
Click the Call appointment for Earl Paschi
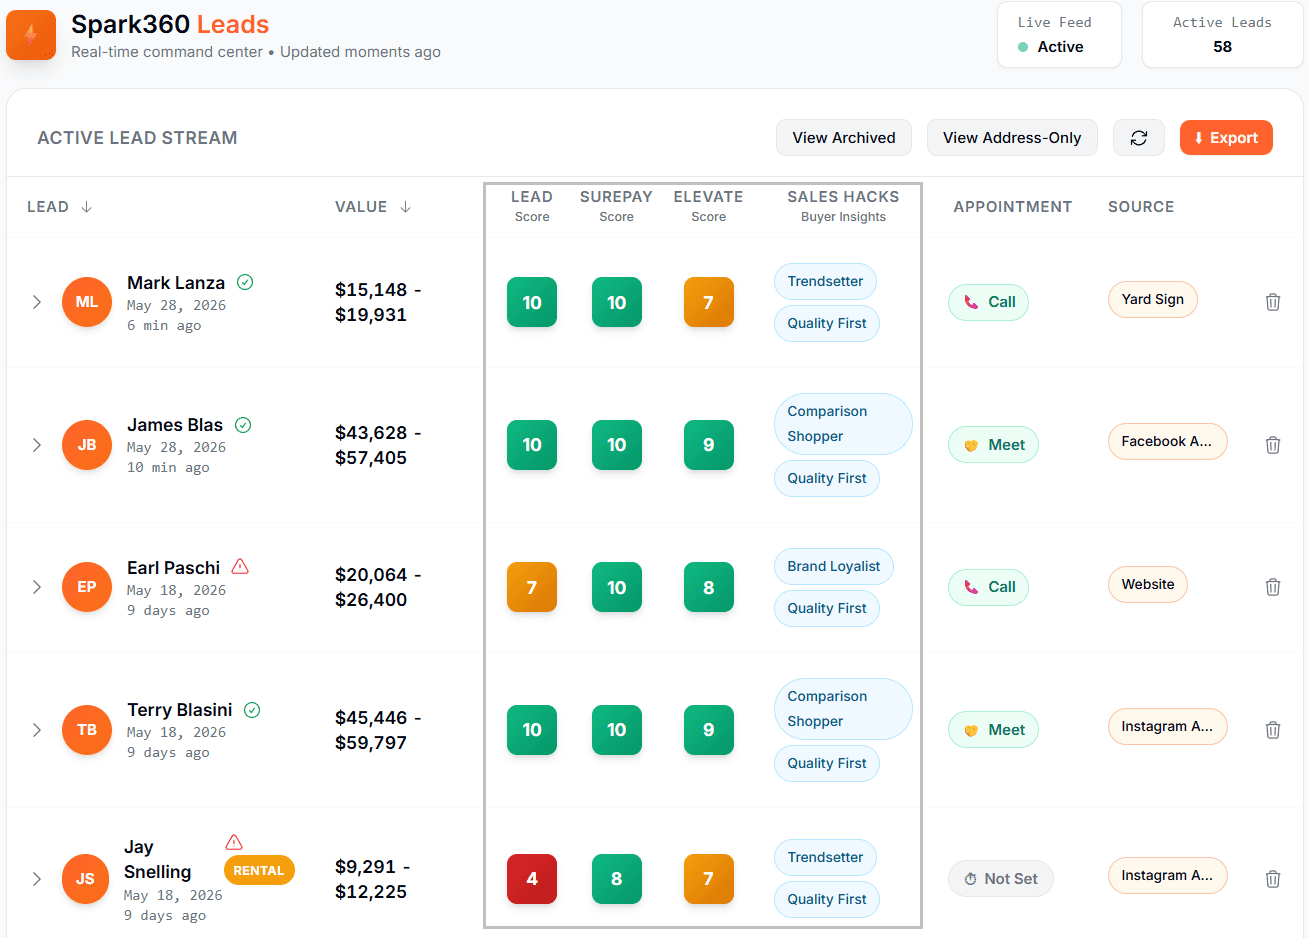point(988,587)
